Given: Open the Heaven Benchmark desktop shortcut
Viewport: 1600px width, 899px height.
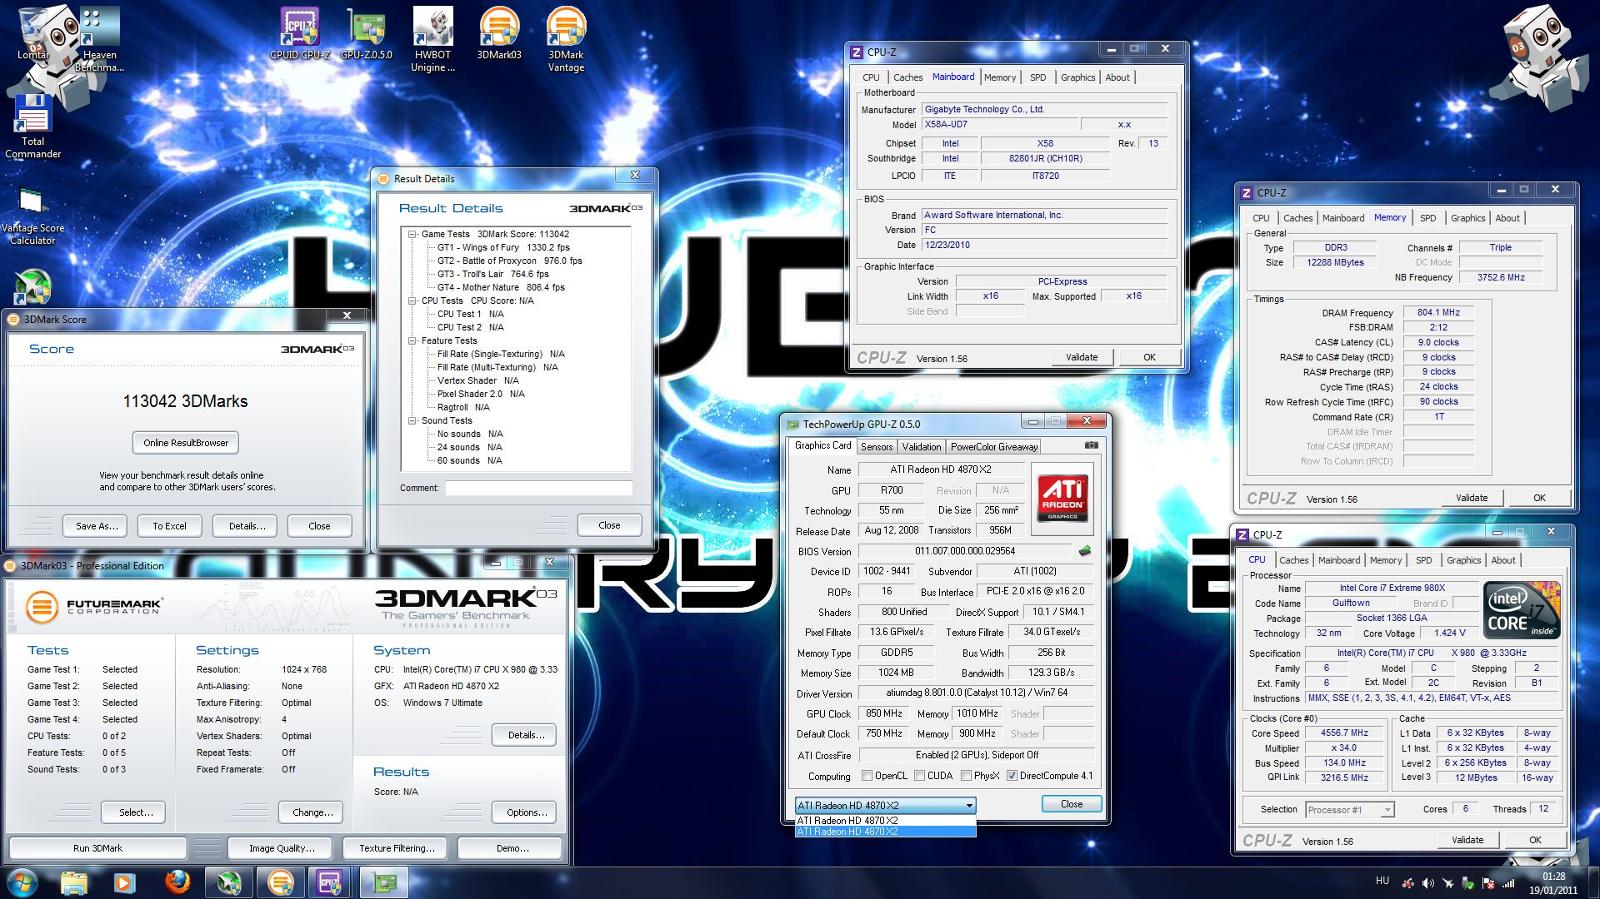Looking at the screenshot, I should click(x=100, y=39).
